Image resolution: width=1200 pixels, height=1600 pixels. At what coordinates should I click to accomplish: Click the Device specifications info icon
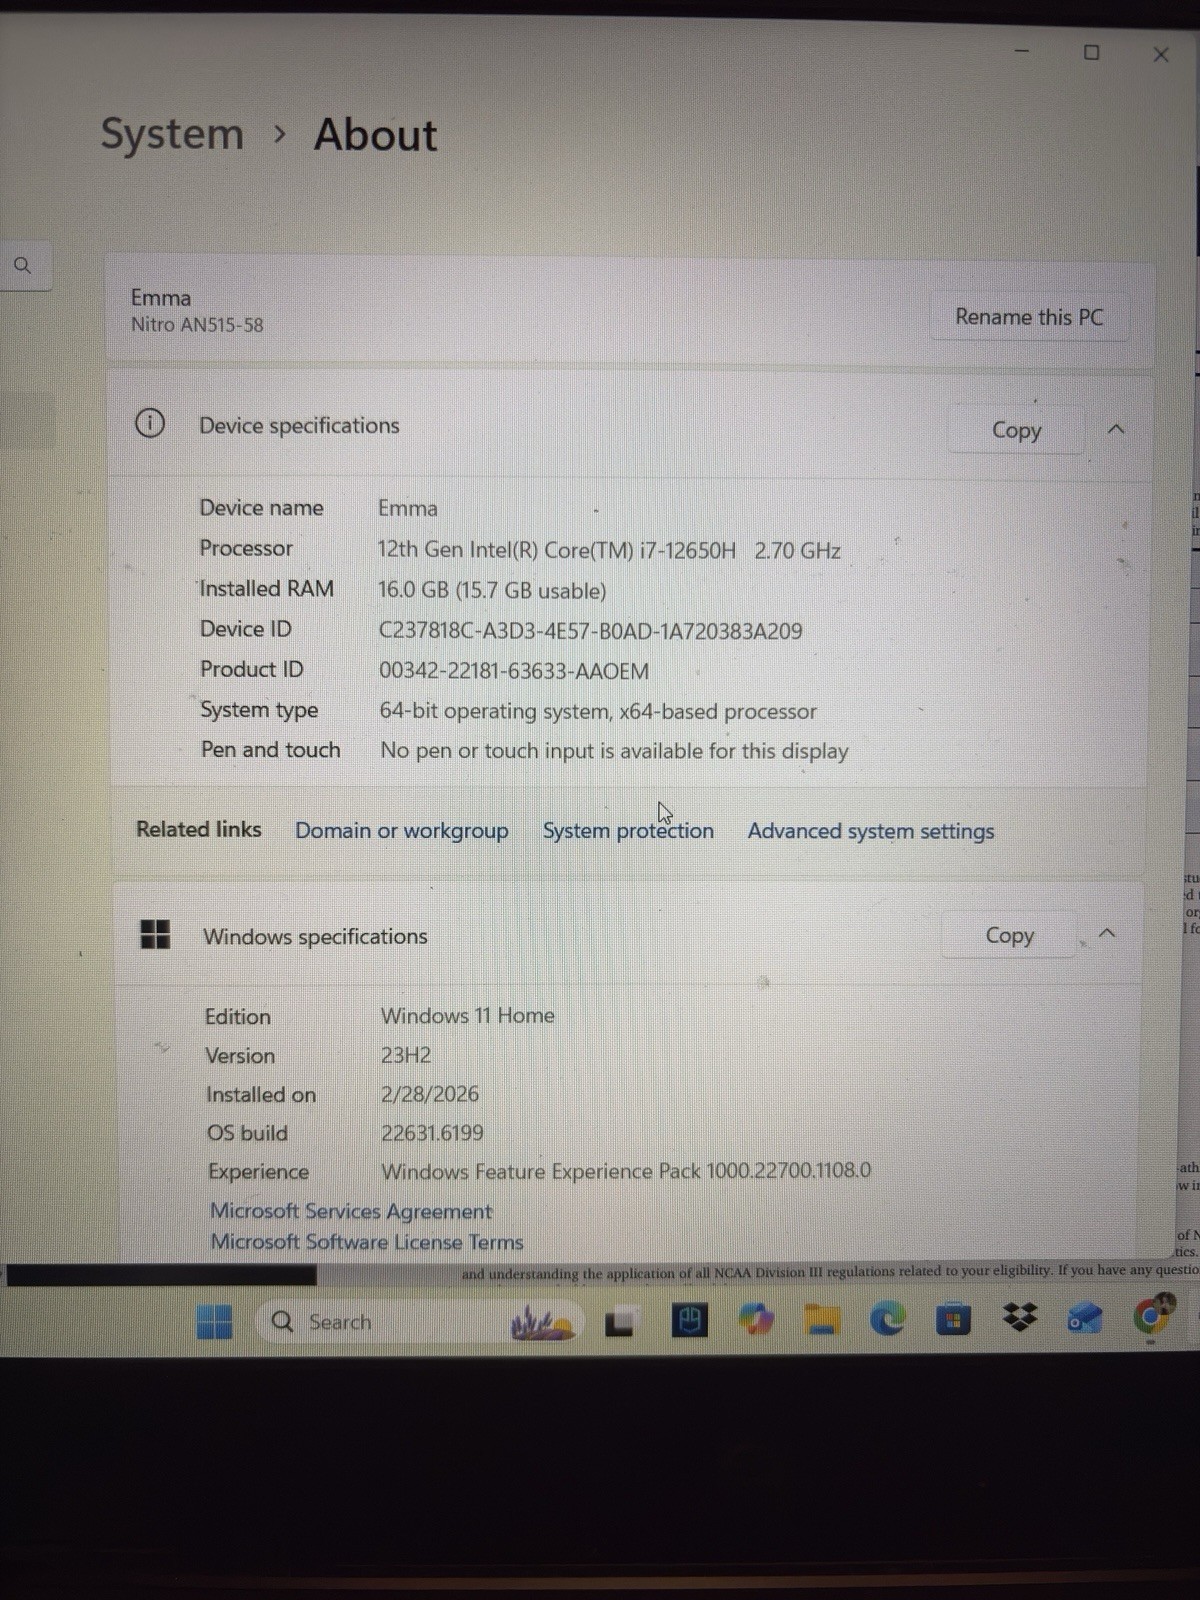(149, 424)
